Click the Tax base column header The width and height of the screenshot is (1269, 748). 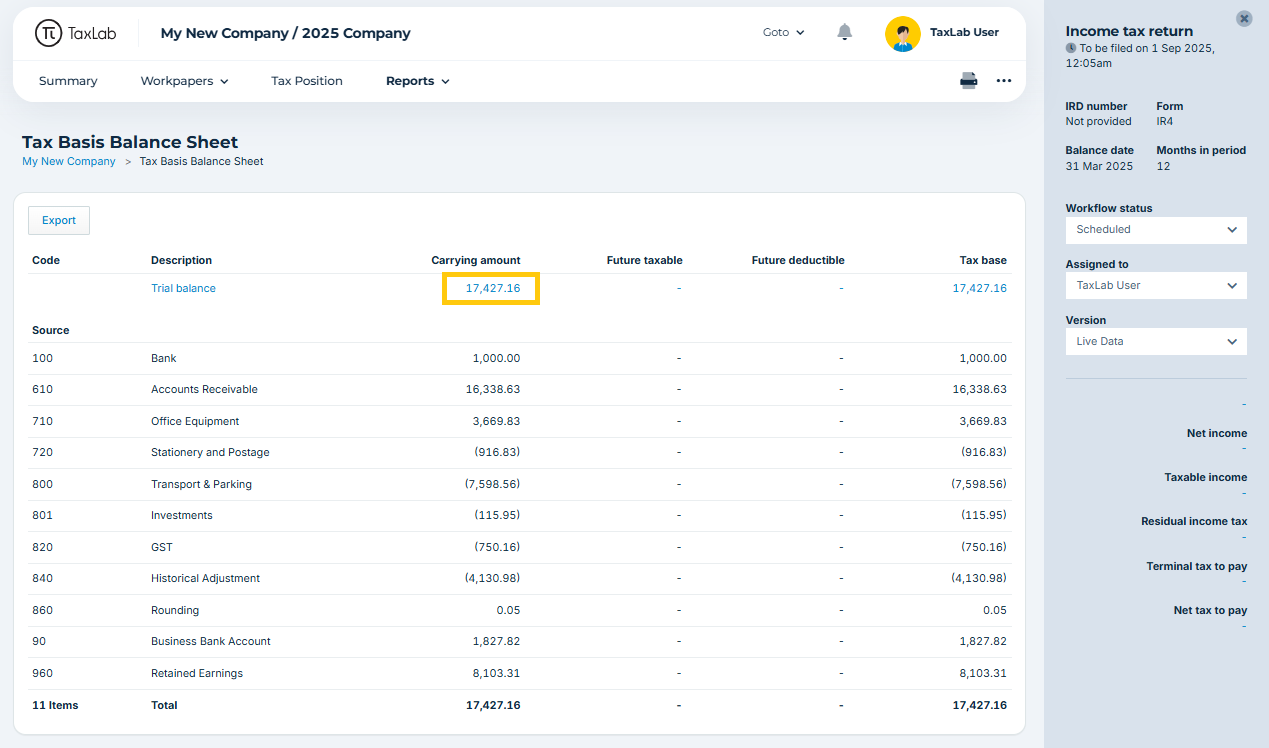[x=983, y=260]
